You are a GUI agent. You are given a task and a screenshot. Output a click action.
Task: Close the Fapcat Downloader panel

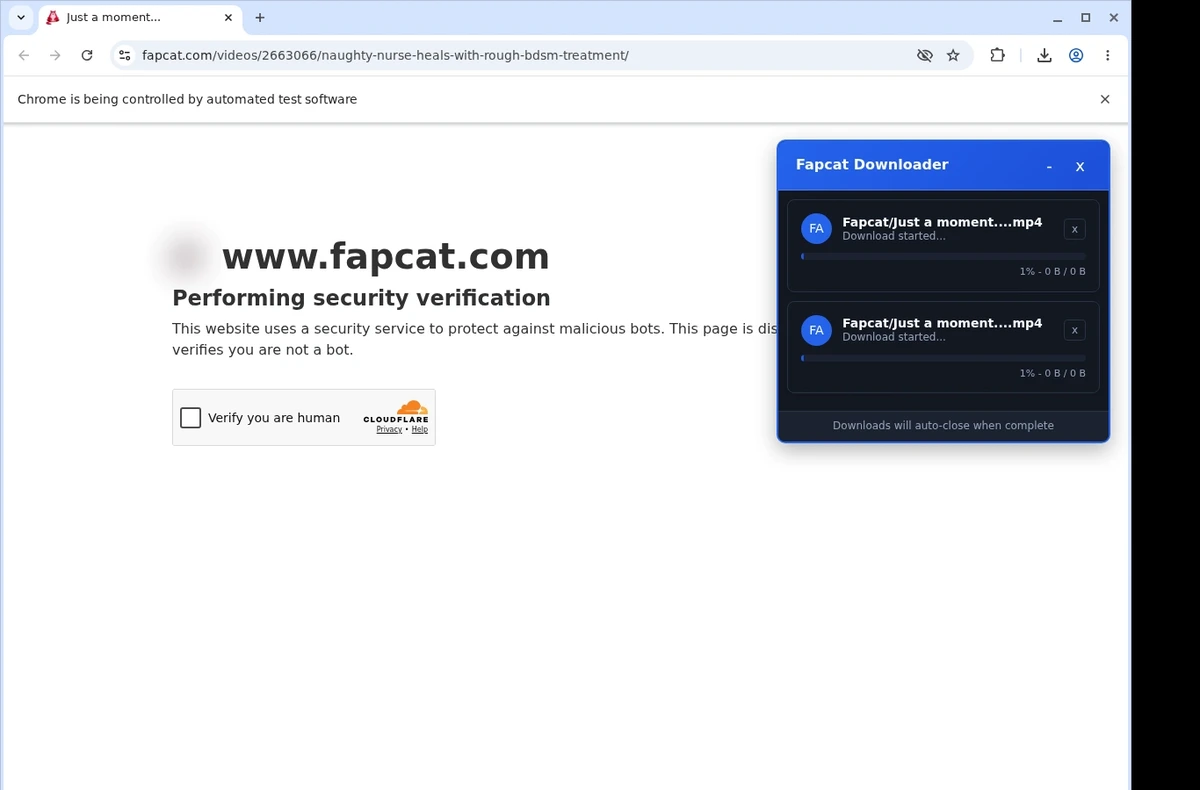click(1080, 167)
